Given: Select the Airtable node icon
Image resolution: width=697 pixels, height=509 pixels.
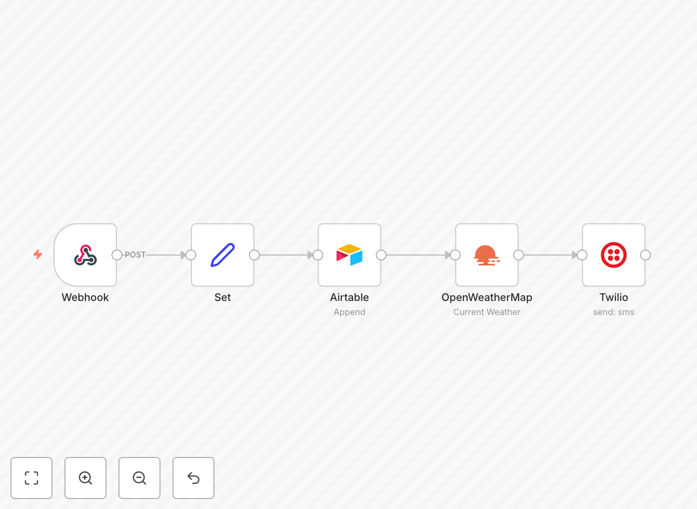Looking at the screenshot, I should coord(349,255).
